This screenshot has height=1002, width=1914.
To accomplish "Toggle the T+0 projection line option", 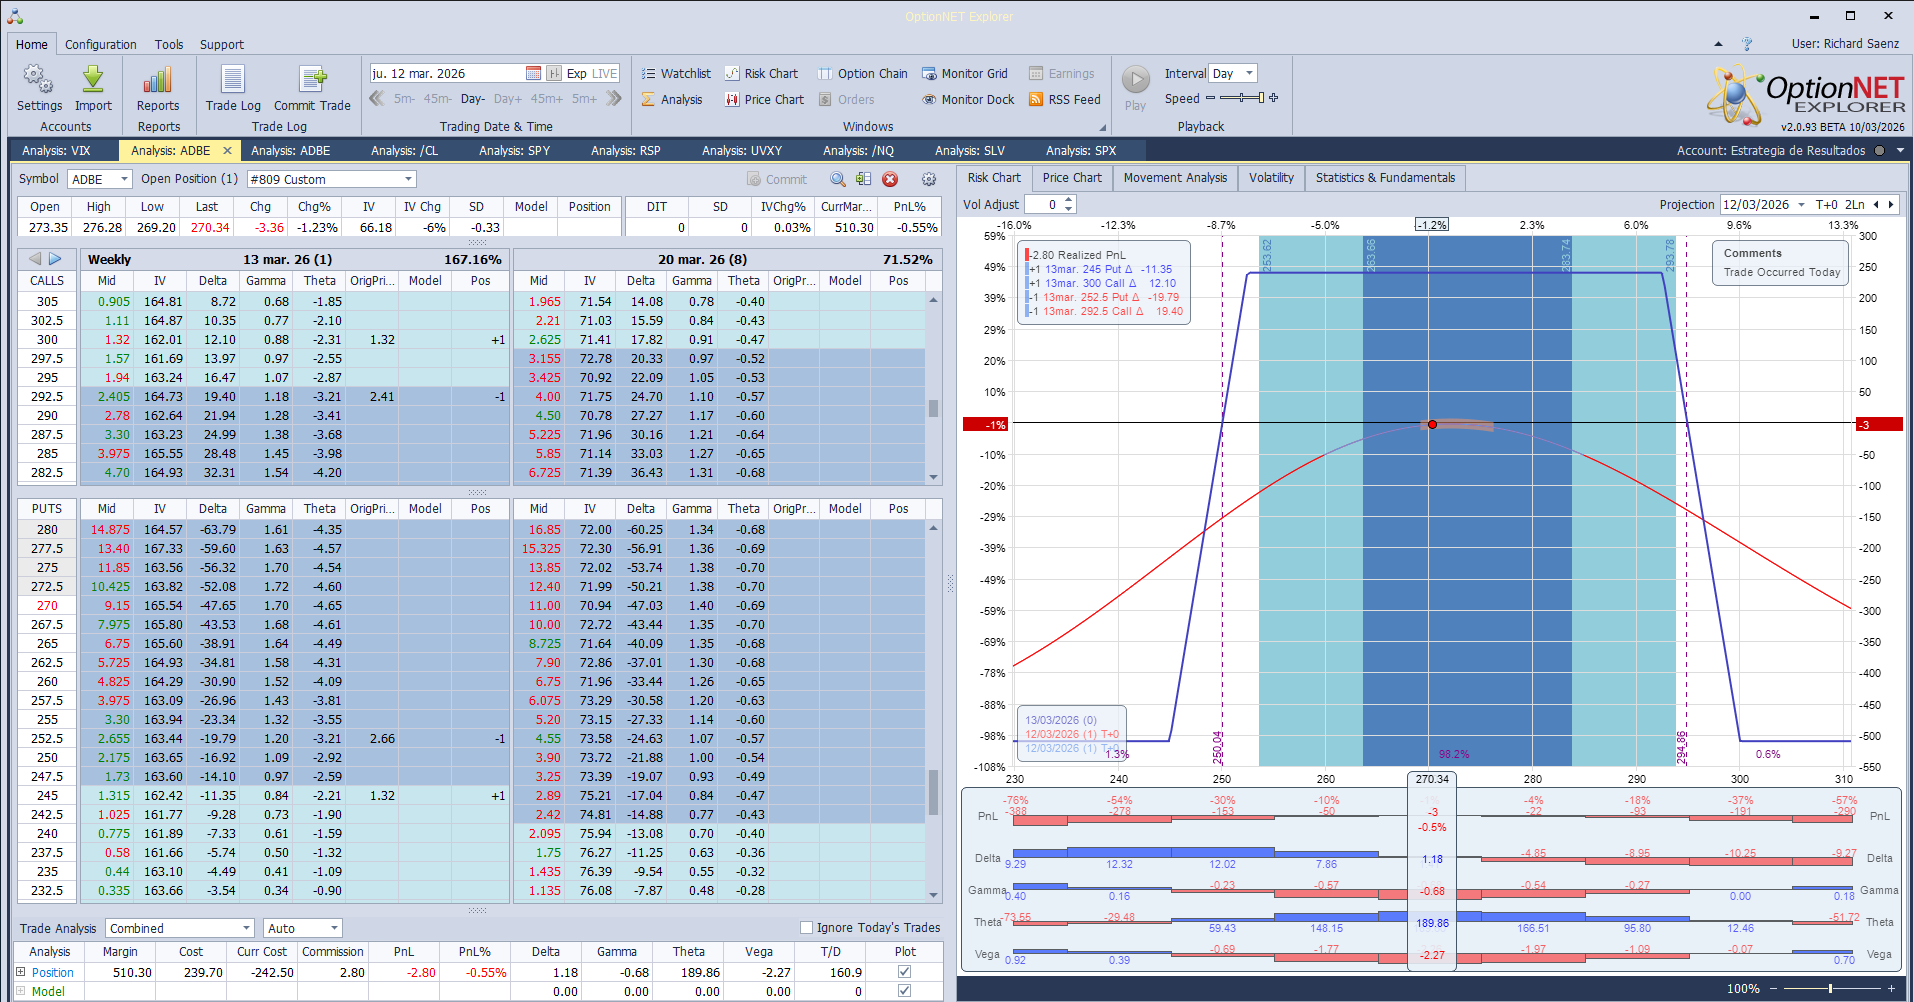I will pos(1826,204).
